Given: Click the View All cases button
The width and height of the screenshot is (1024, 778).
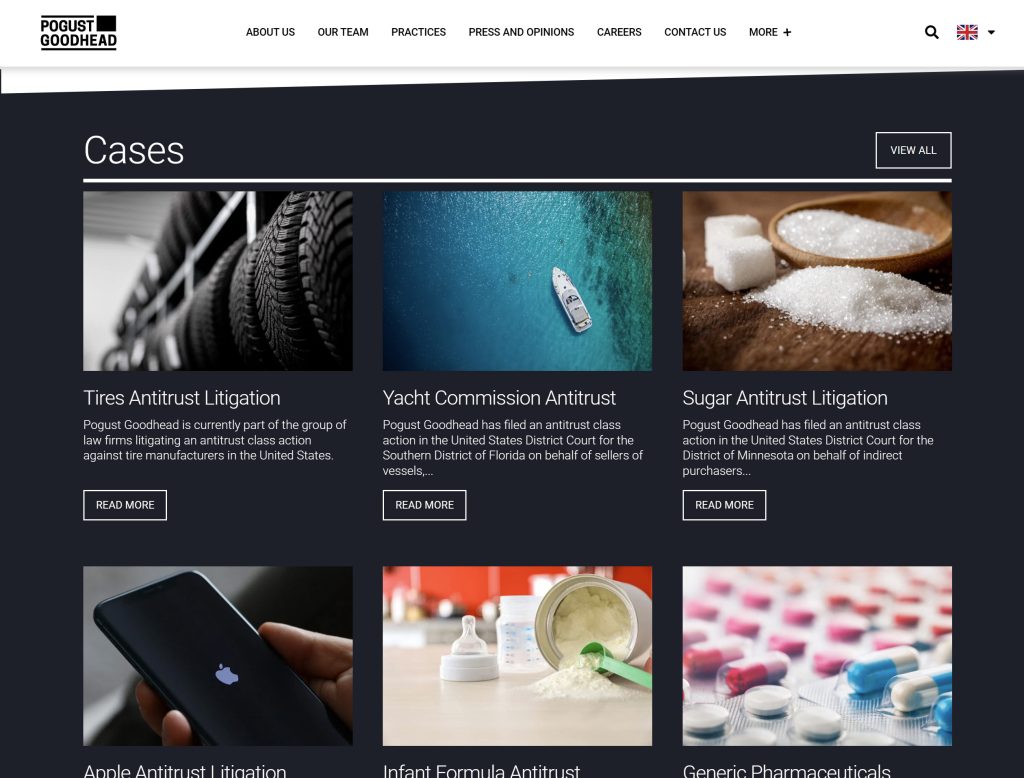Looking at the screenshot, I should pyautogui.click(x=913, y=150).
